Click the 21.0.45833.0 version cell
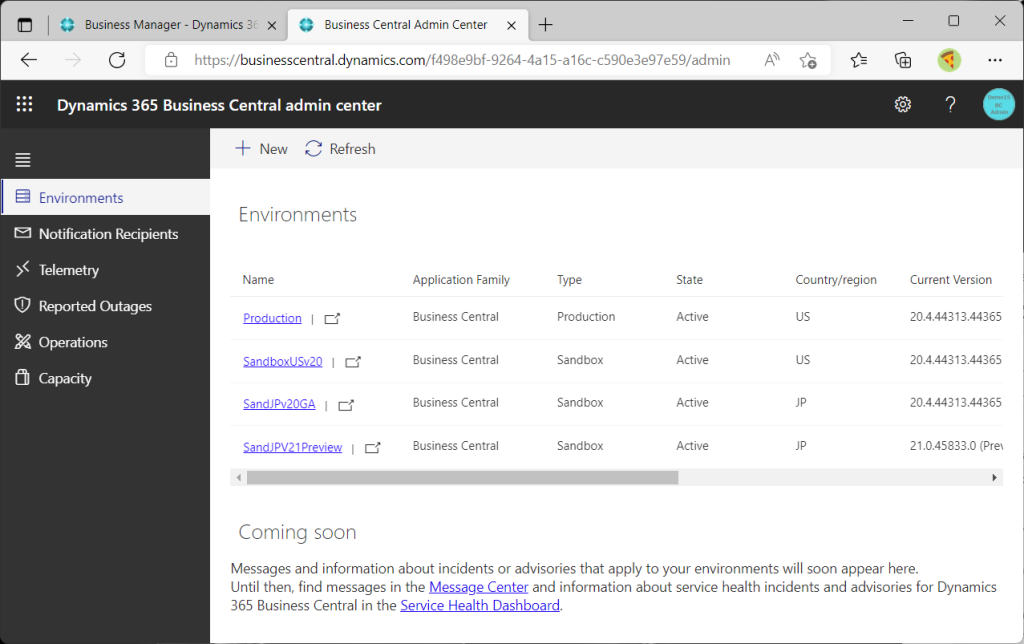This screenshot has height=644, width=1024. [956, 446]
